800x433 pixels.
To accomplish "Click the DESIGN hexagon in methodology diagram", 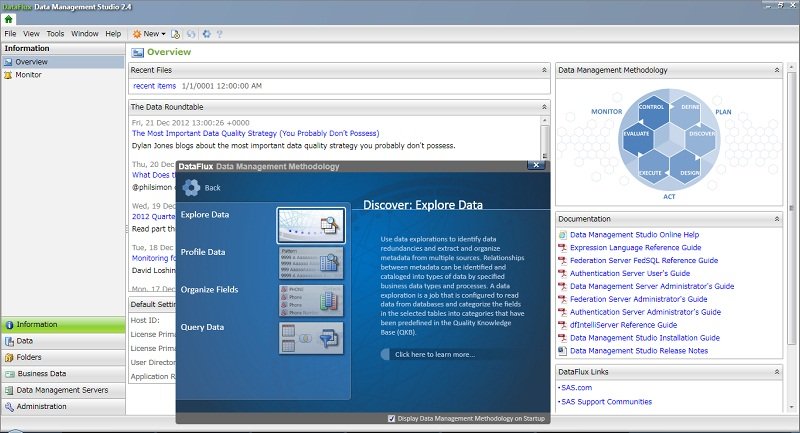I will click(x=686, y=167).
